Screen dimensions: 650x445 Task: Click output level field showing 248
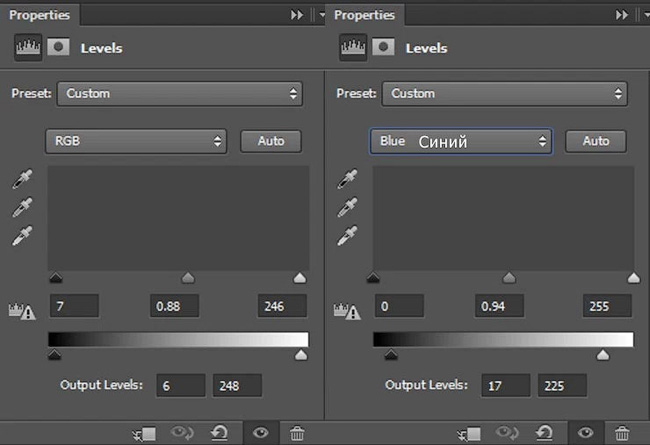237,386
